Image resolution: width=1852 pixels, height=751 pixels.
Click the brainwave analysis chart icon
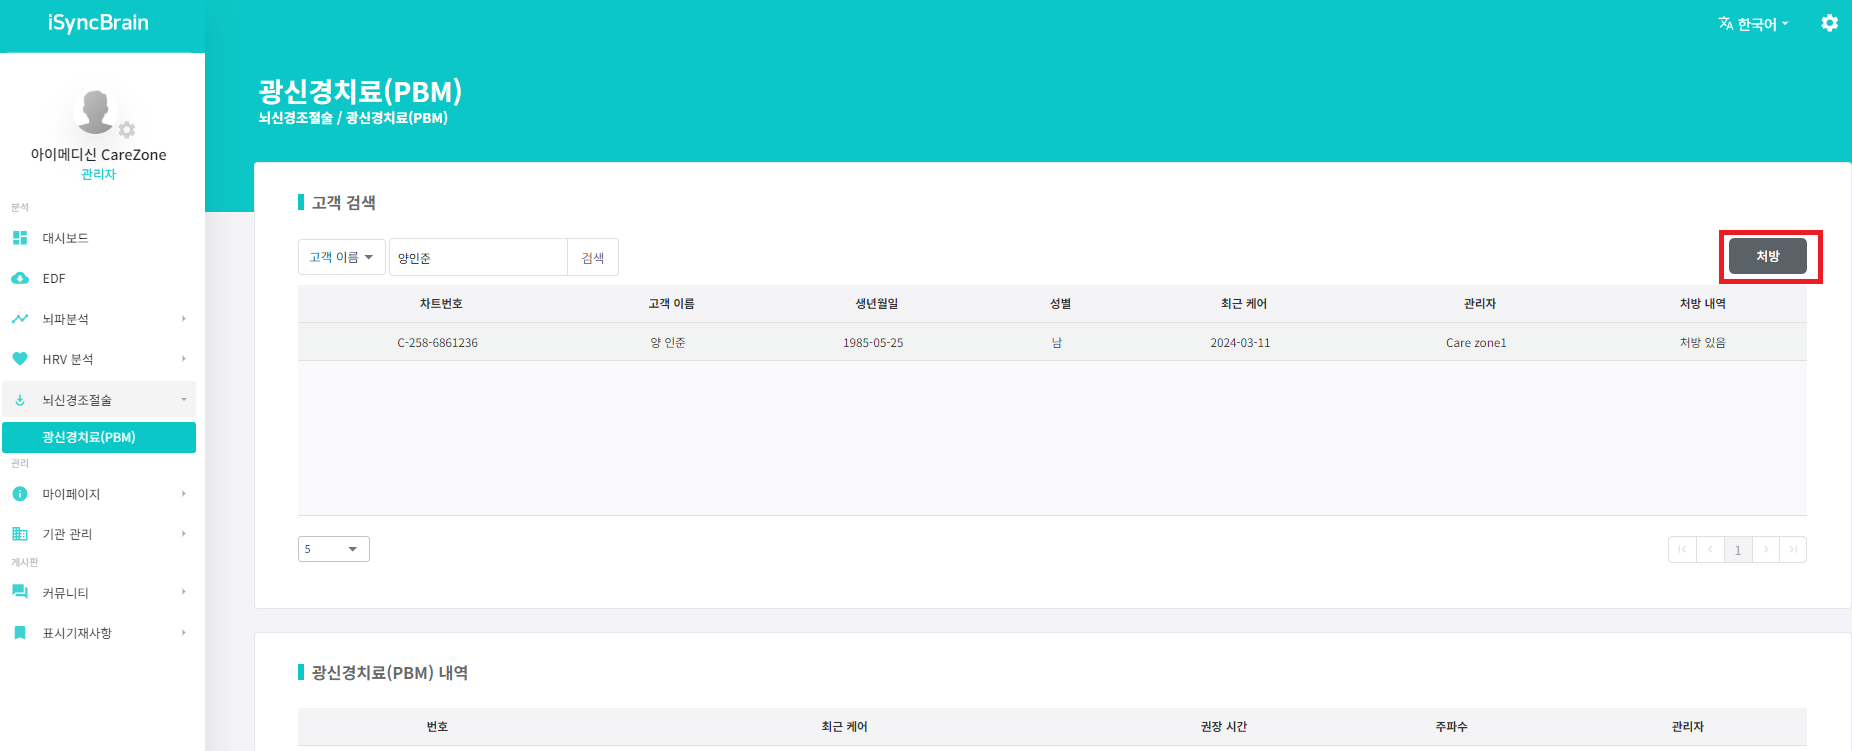tap(20, 319)
